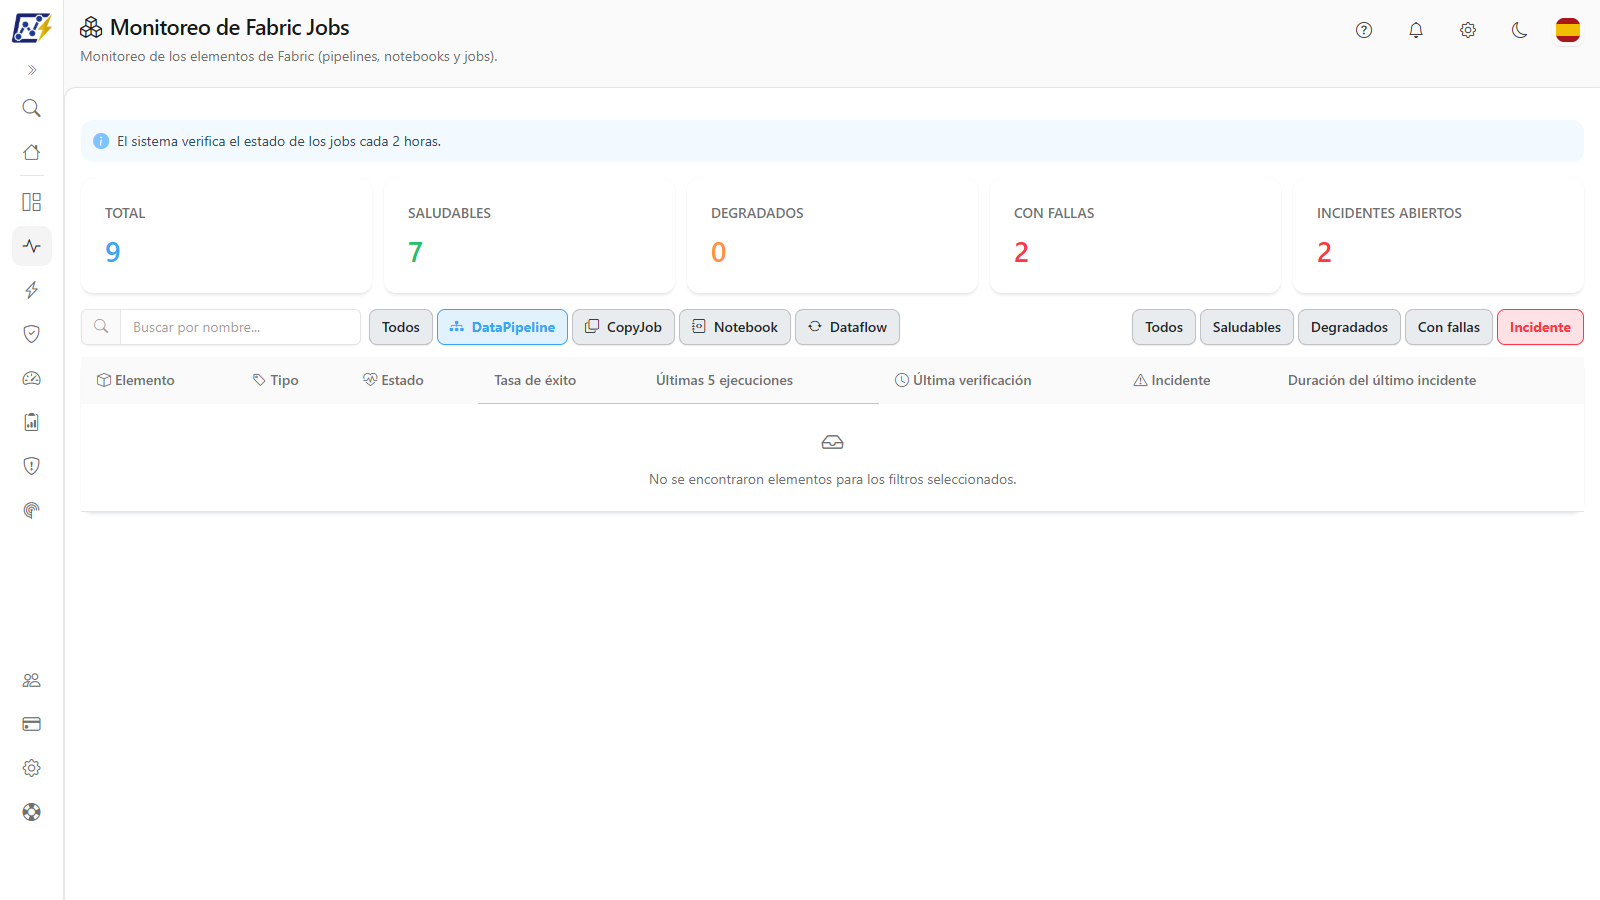This screenshot has height=900, width=1600.
Task: Open the sidebar search magnifier icon
Action: tap(32, 108)
